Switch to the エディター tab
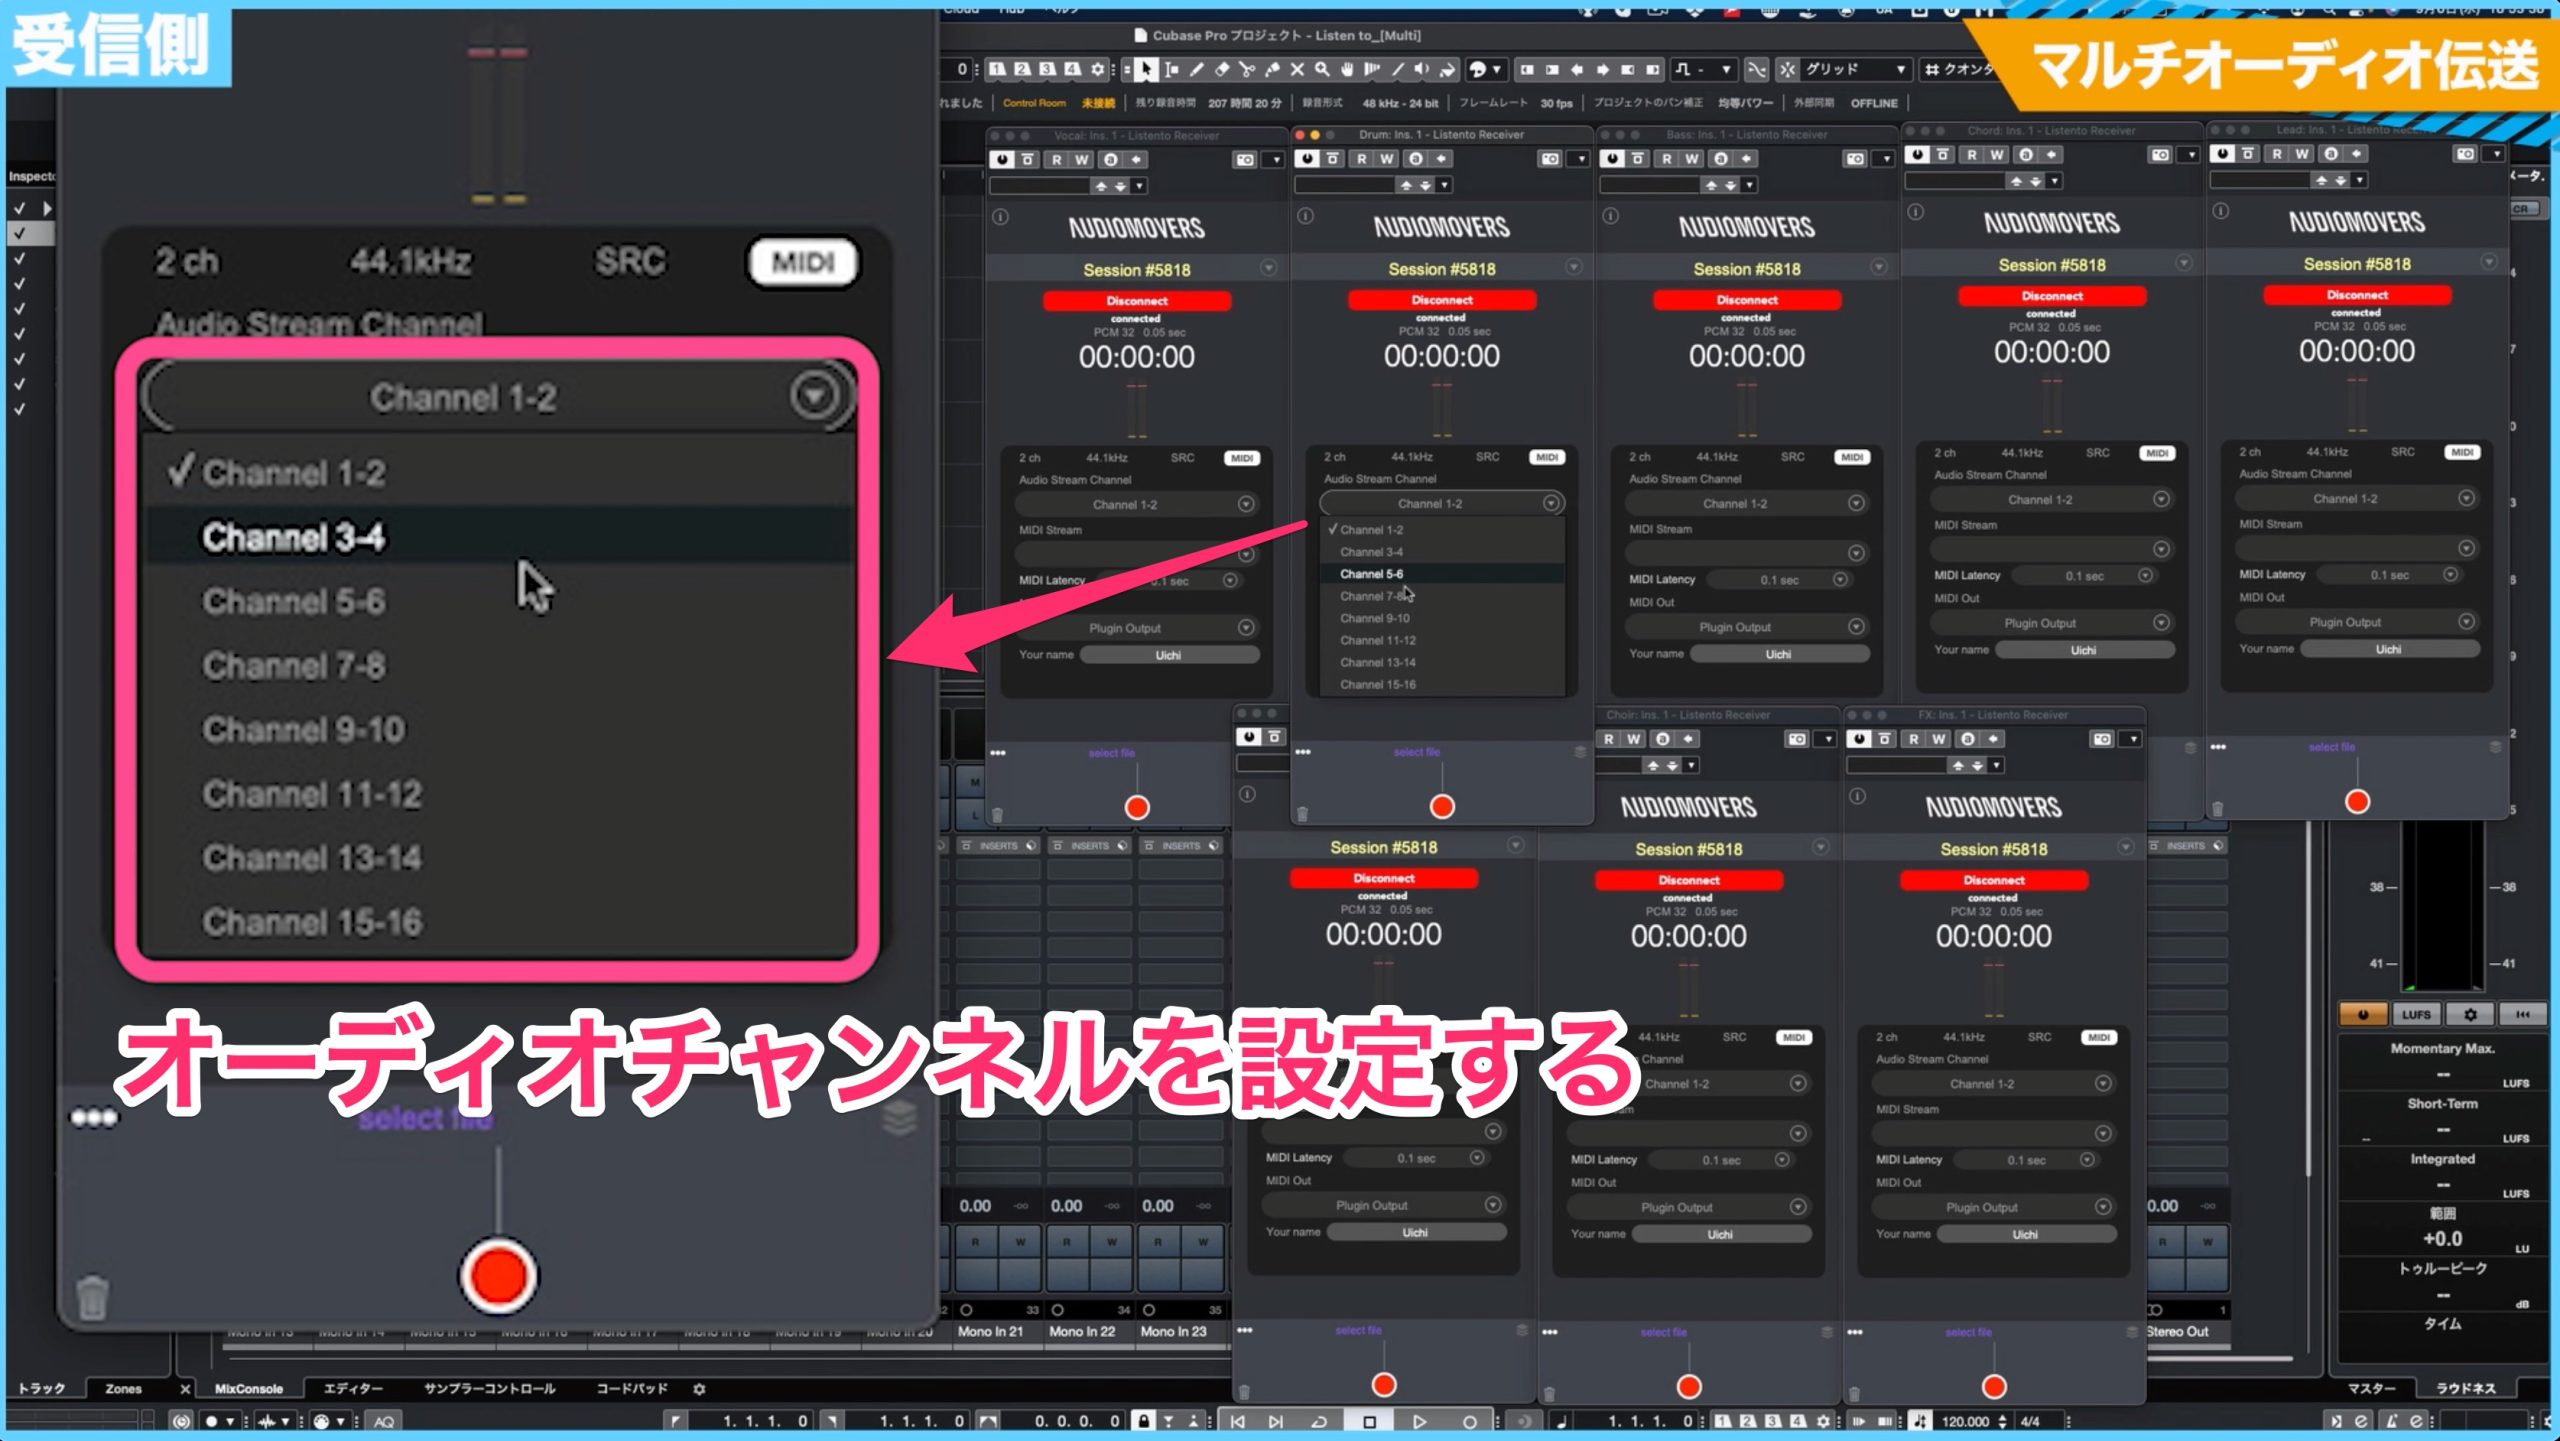 click(353, 1389)
